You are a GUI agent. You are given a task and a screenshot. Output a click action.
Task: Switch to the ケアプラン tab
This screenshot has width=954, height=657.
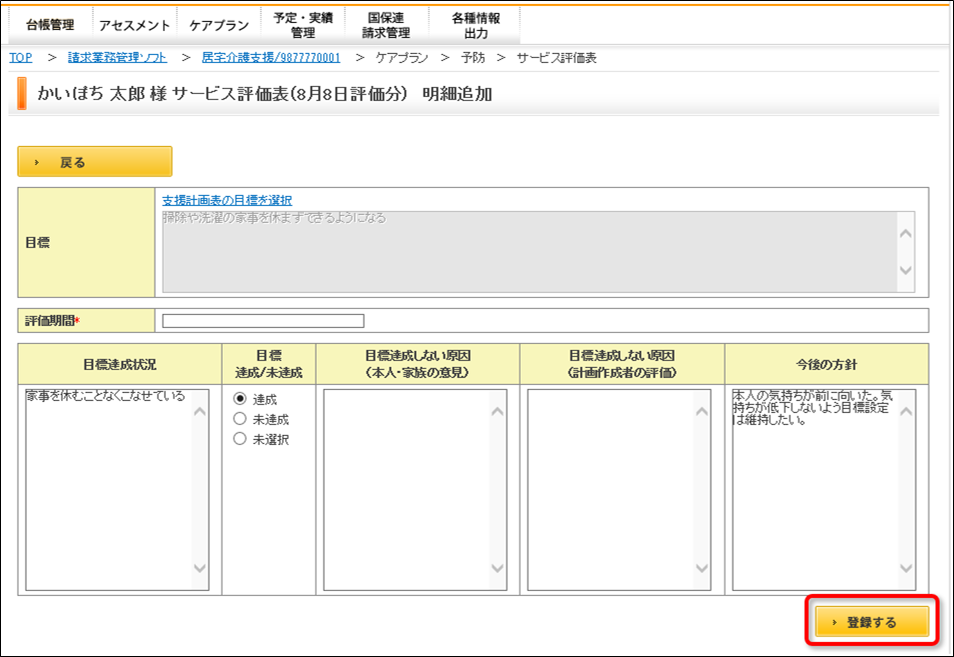[219, 25]
